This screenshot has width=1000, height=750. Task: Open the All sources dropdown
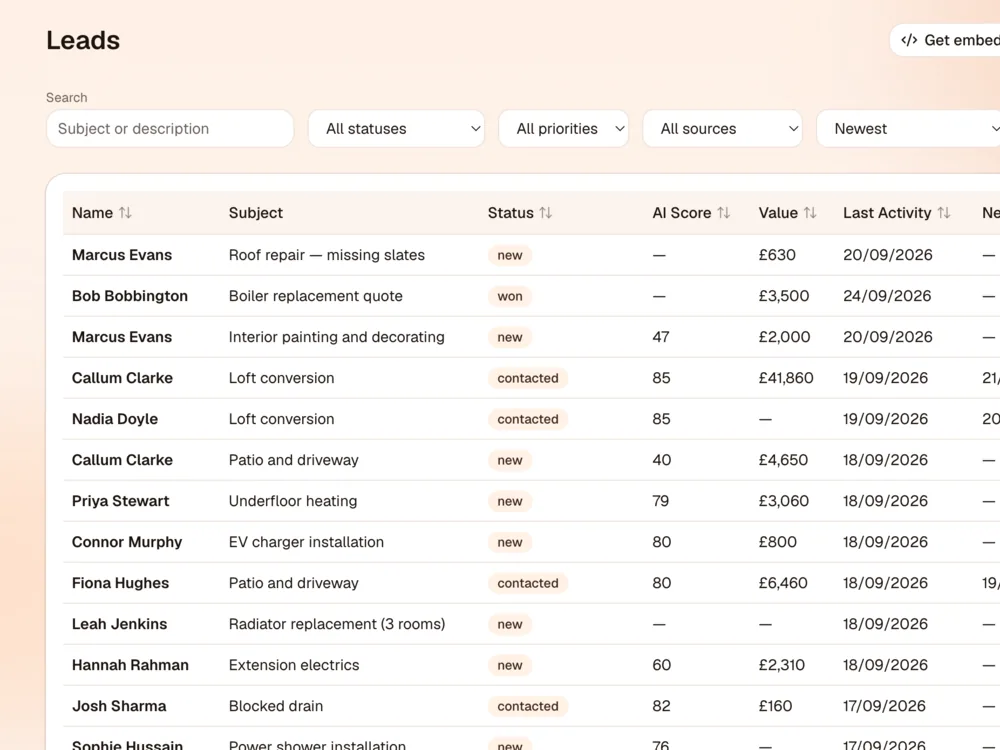pos(723,129)
